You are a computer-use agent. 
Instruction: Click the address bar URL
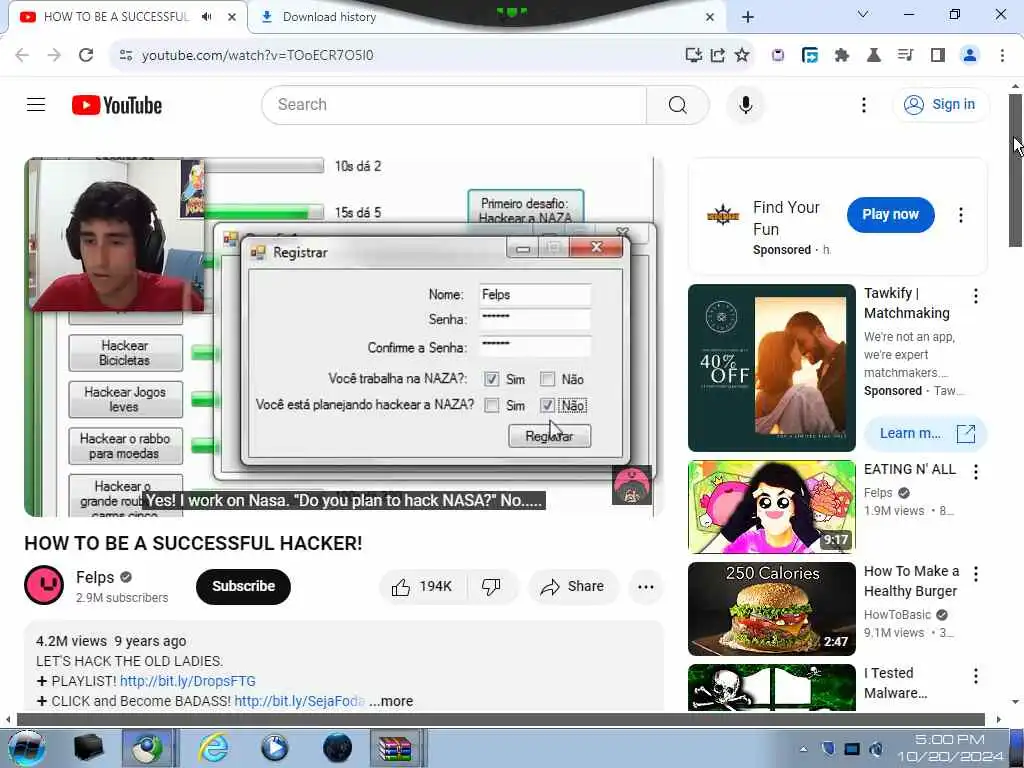point(257,55)
